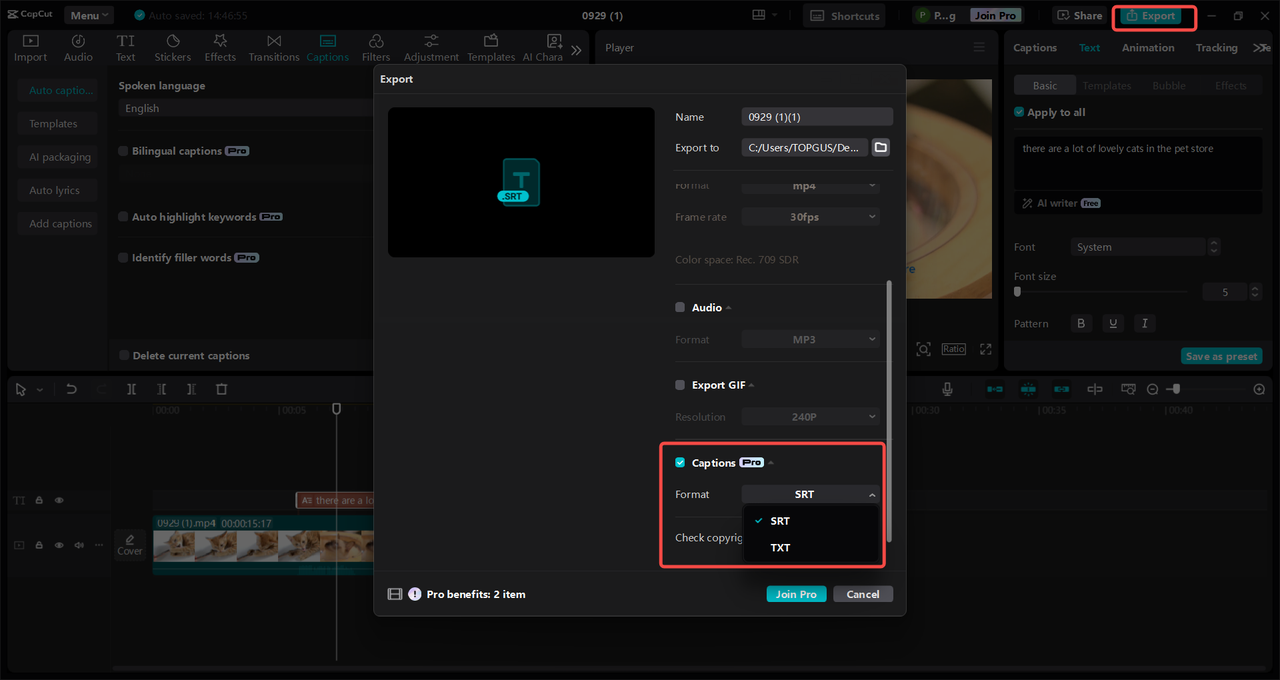Open video track more options dots
1280x680 pixels.
tap(98, 545)
